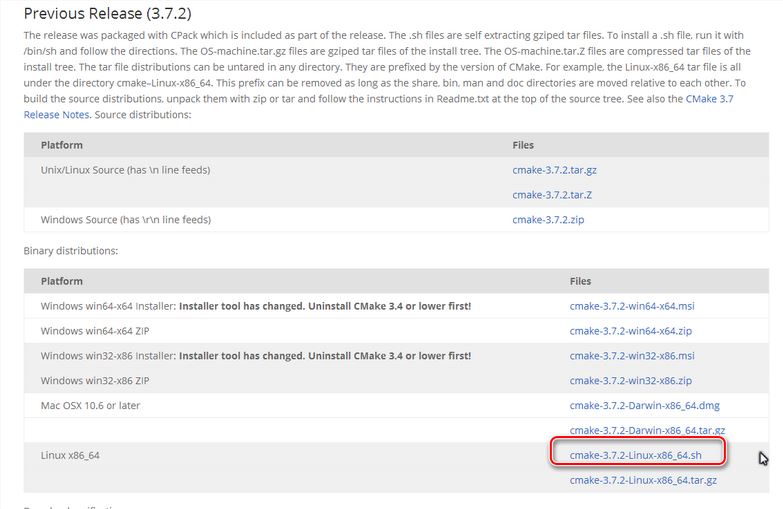Download cmake-3.7.2-win32-x86.msi installer
This screenshot has width=783, height=509.
(x=632, y=356)
